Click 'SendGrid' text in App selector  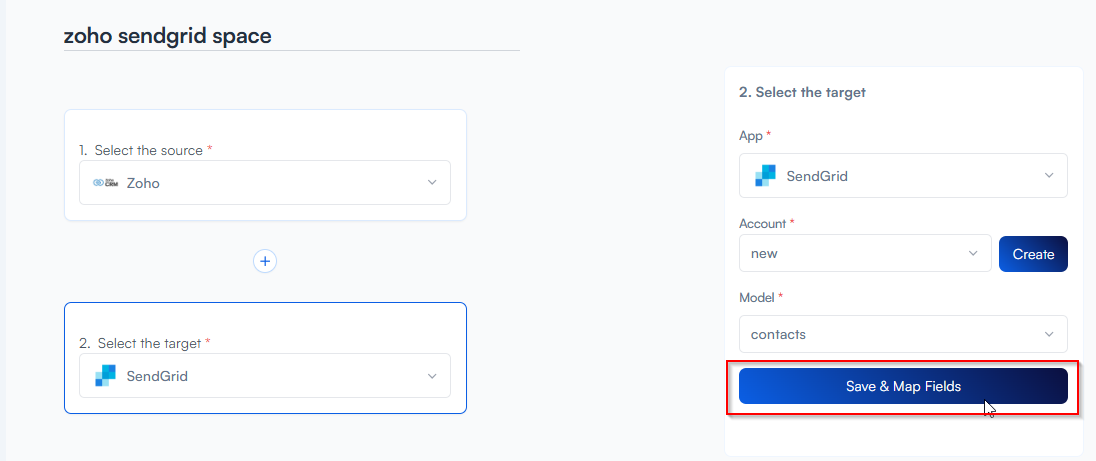(x=817, y=176)
